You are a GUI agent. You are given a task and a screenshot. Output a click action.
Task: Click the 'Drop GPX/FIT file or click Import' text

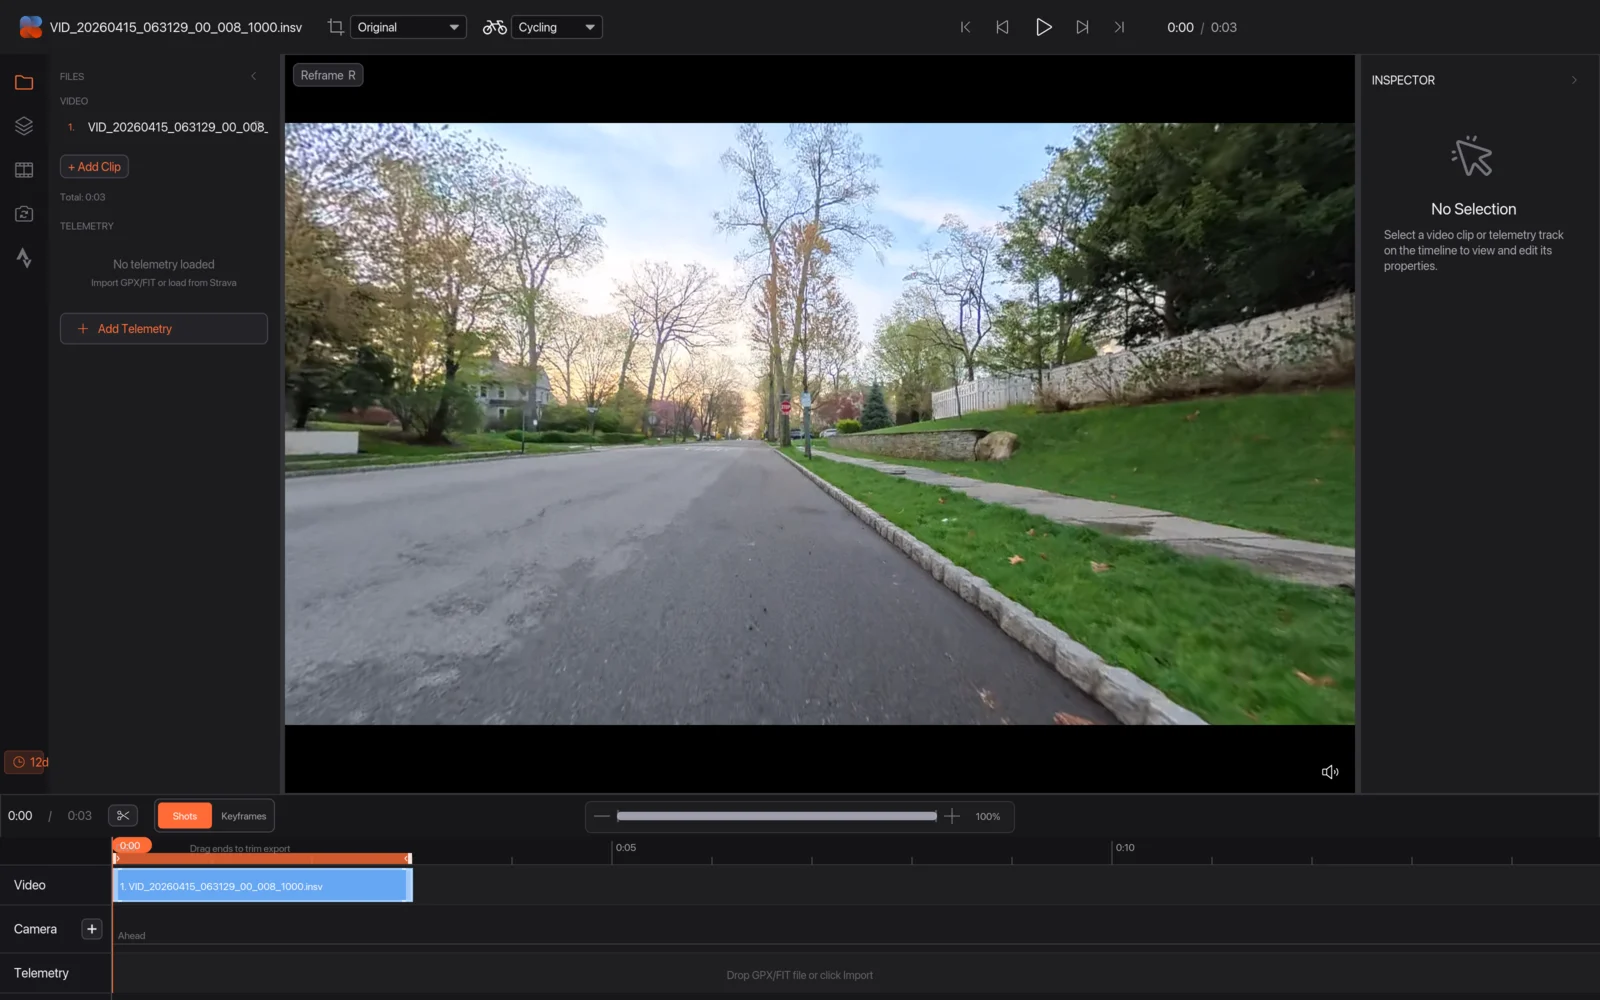pos(800,975)
